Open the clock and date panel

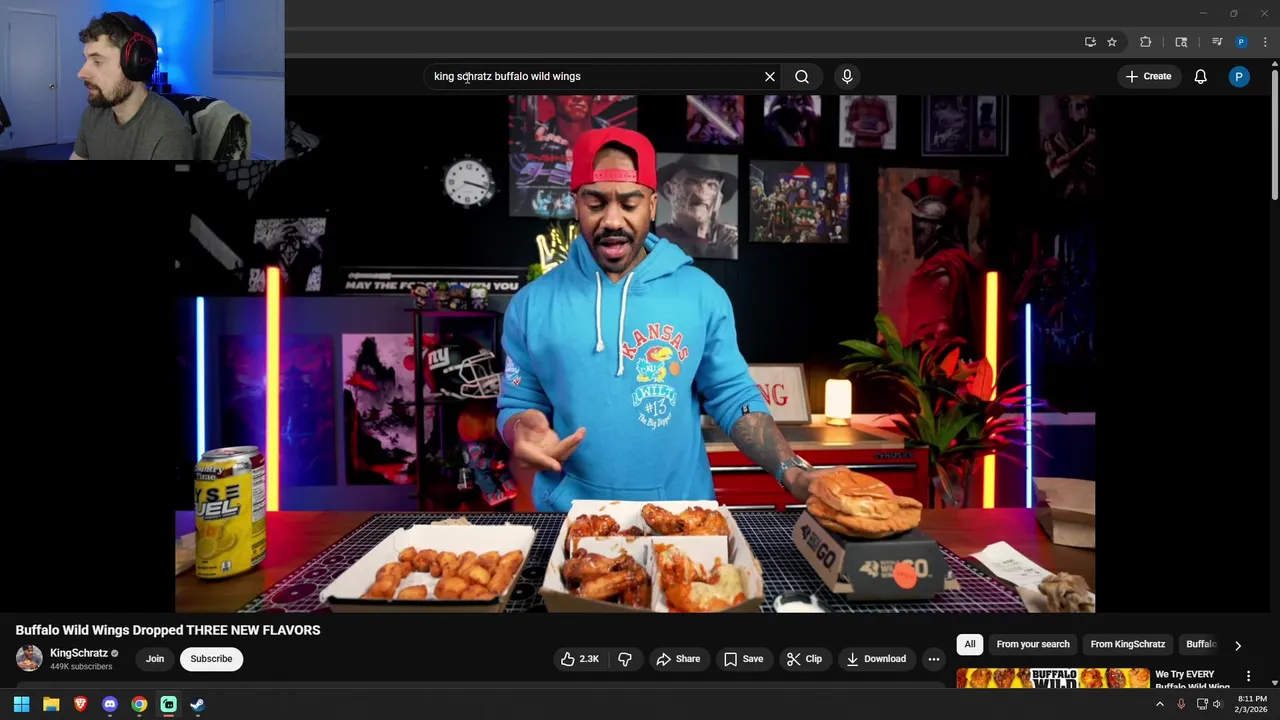[1251, 704]
